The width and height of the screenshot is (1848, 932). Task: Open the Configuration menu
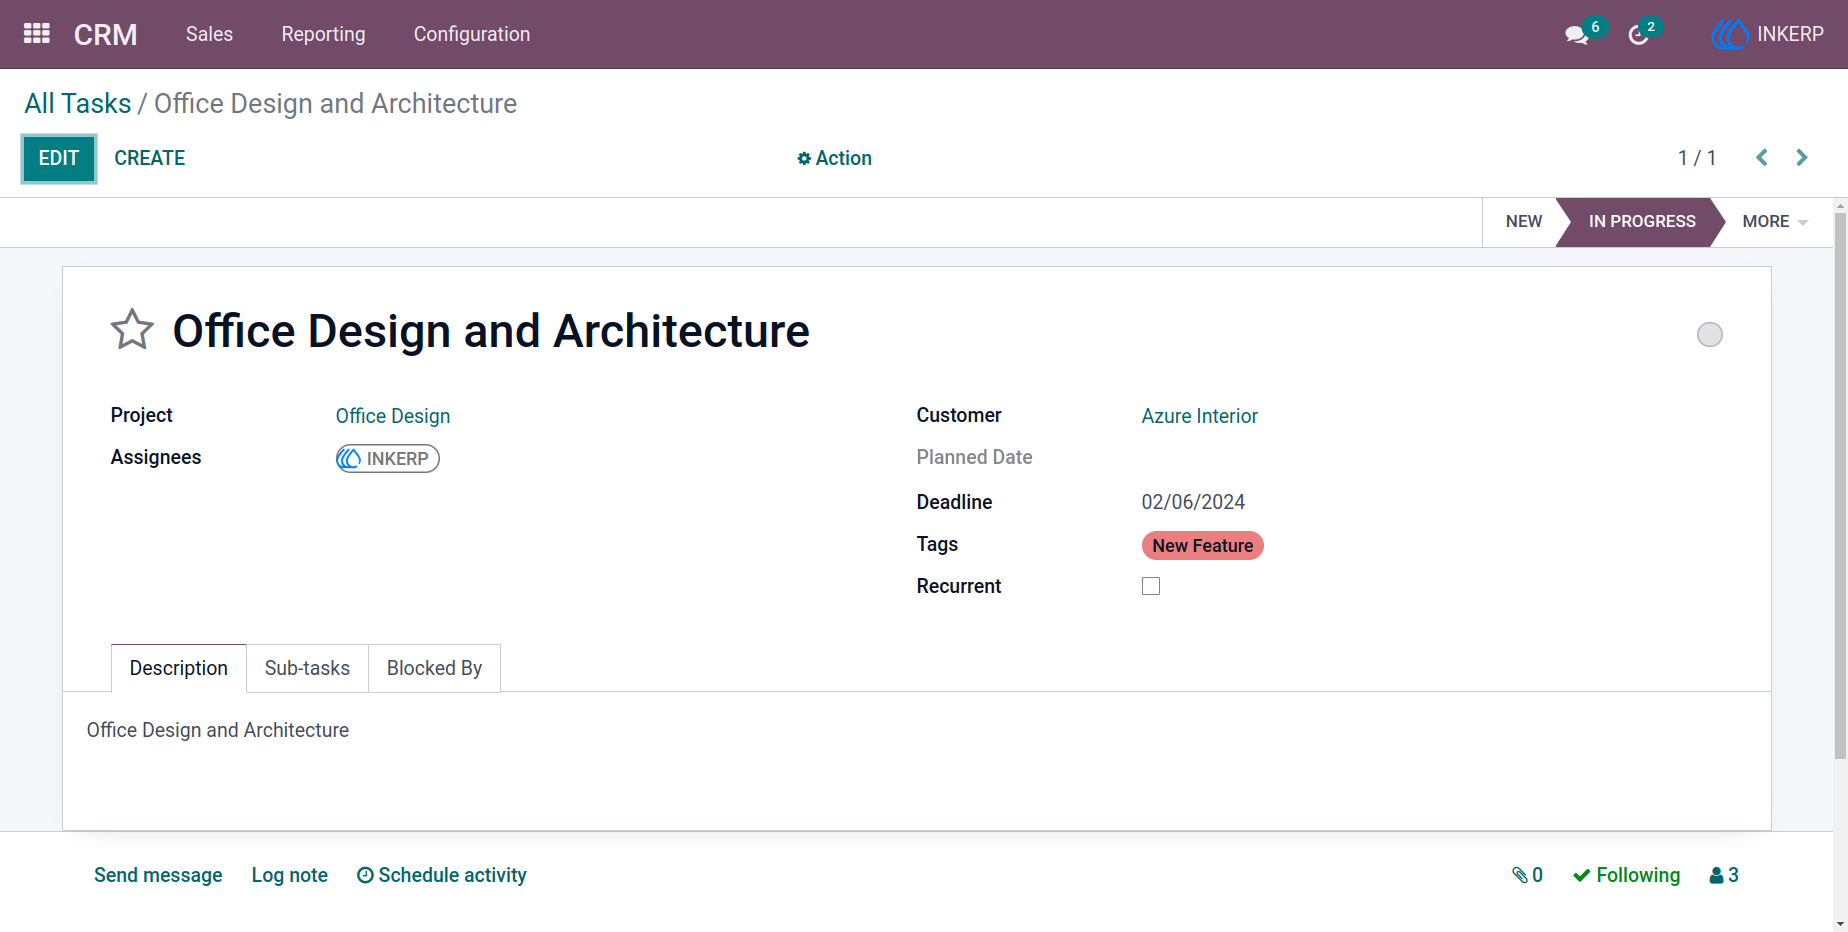[x=472, y=34]
